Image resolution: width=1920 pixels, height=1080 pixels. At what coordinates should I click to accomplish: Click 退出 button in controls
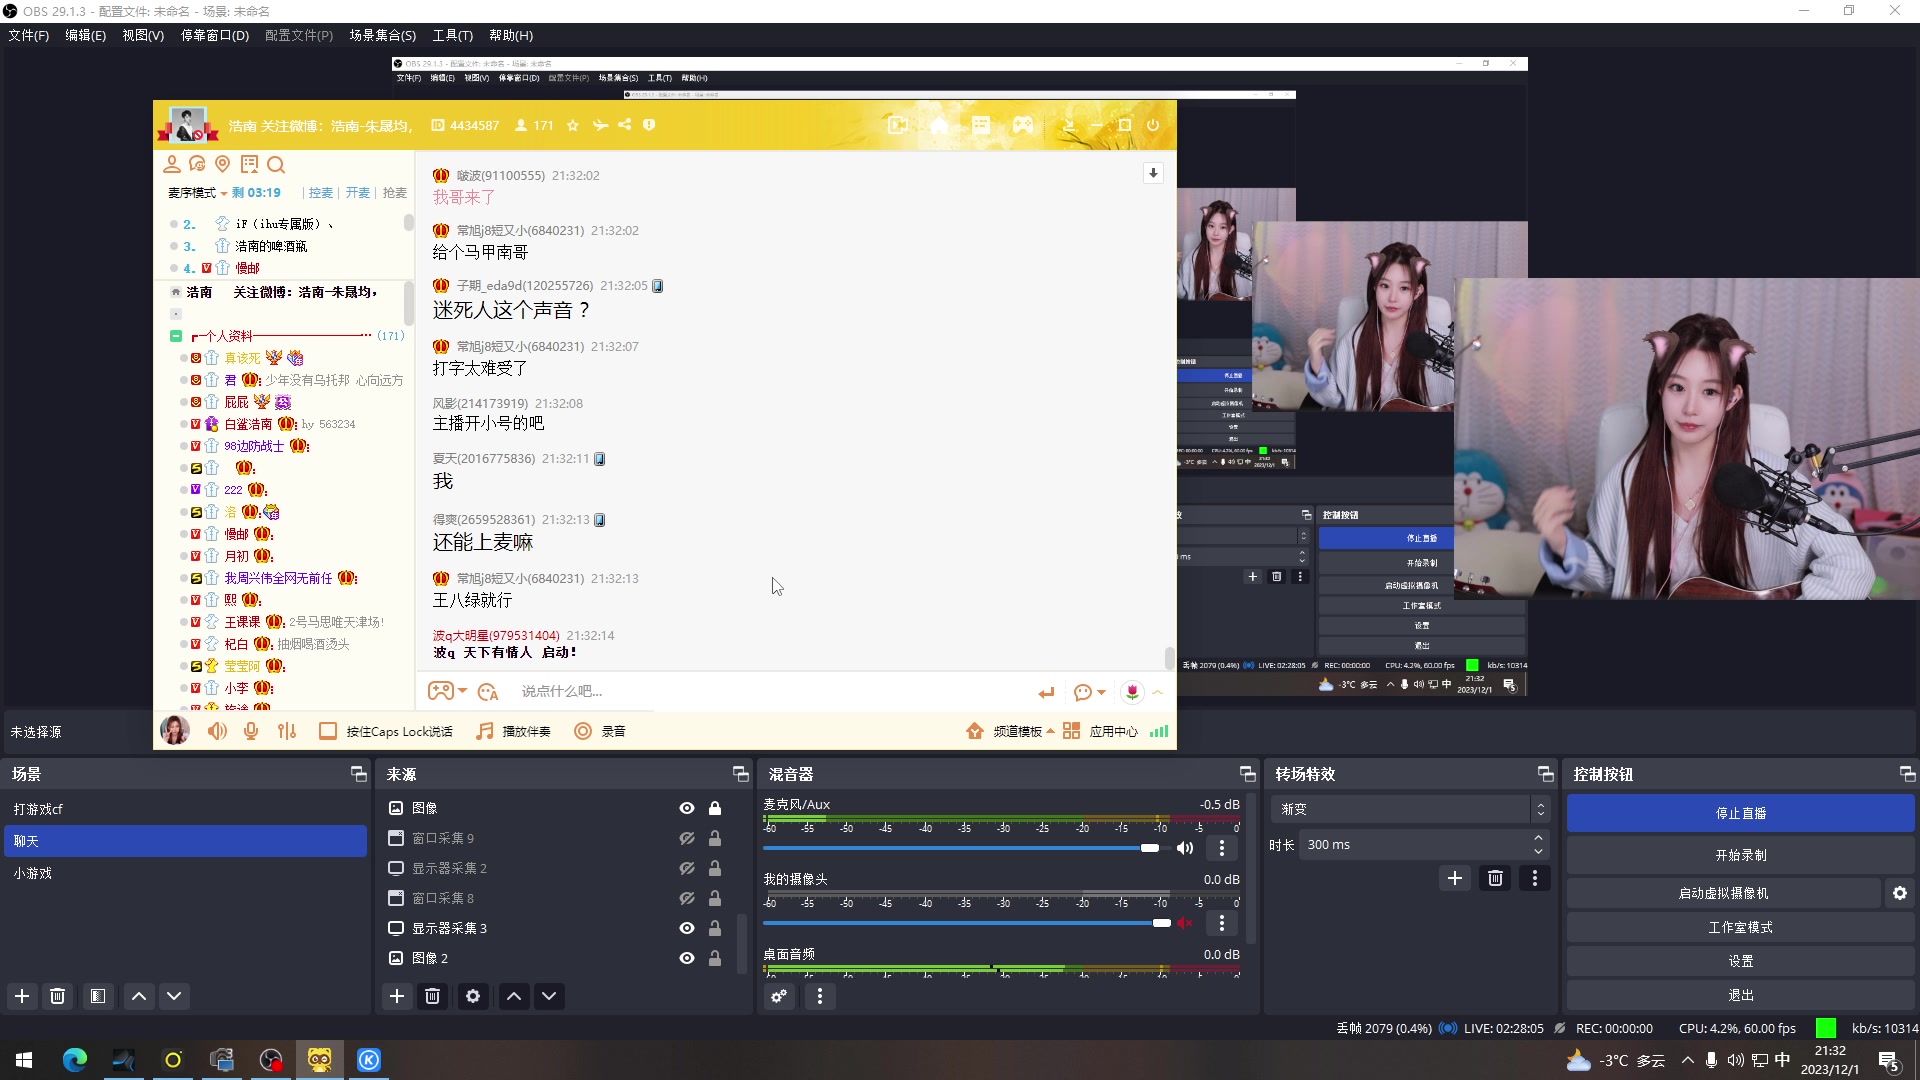pos(1740,995)
